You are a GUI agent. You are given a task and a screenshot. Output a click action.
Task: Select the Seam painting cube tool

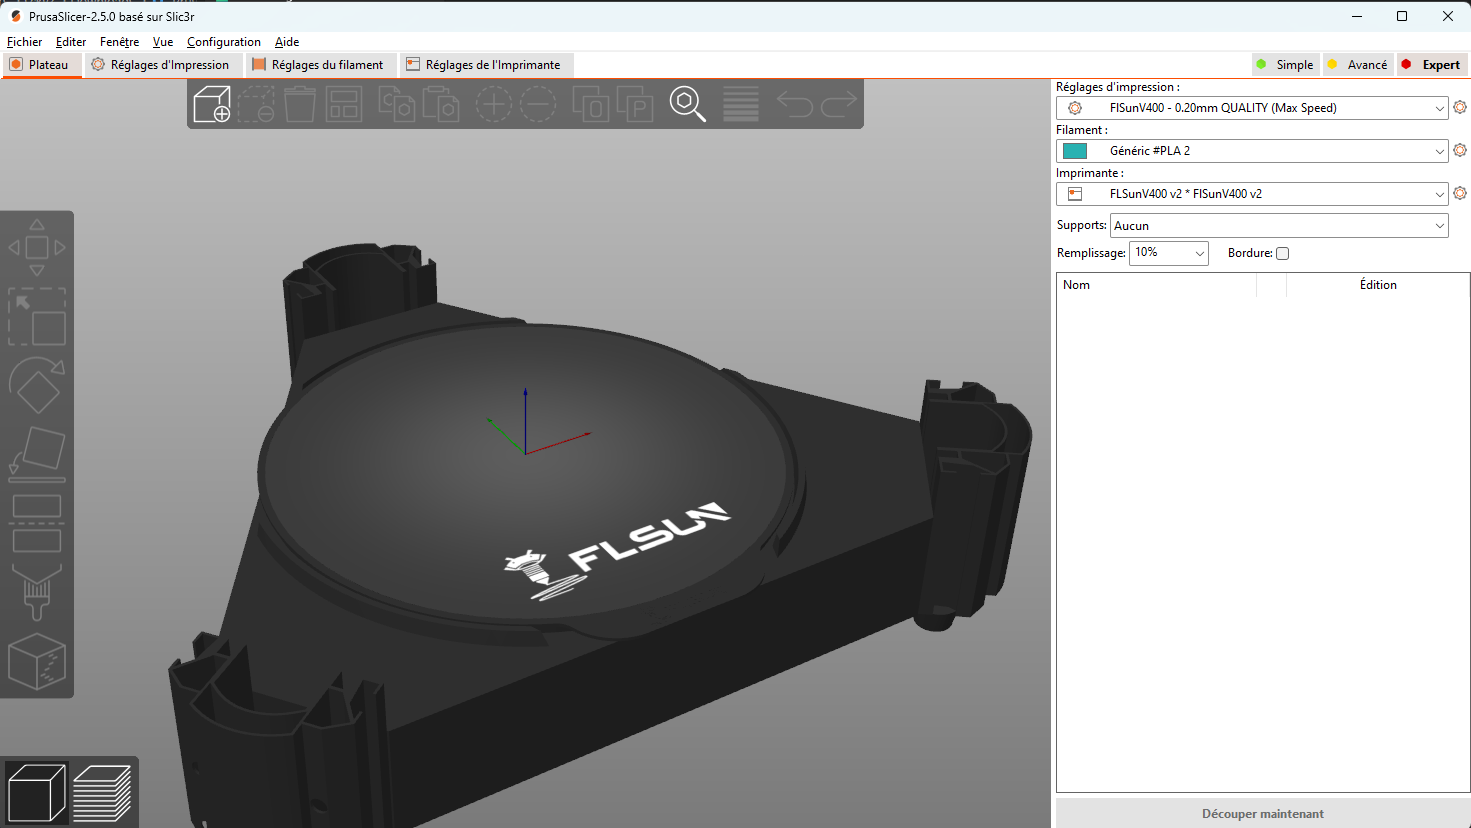pyautogui.click(x=37, y=661)
